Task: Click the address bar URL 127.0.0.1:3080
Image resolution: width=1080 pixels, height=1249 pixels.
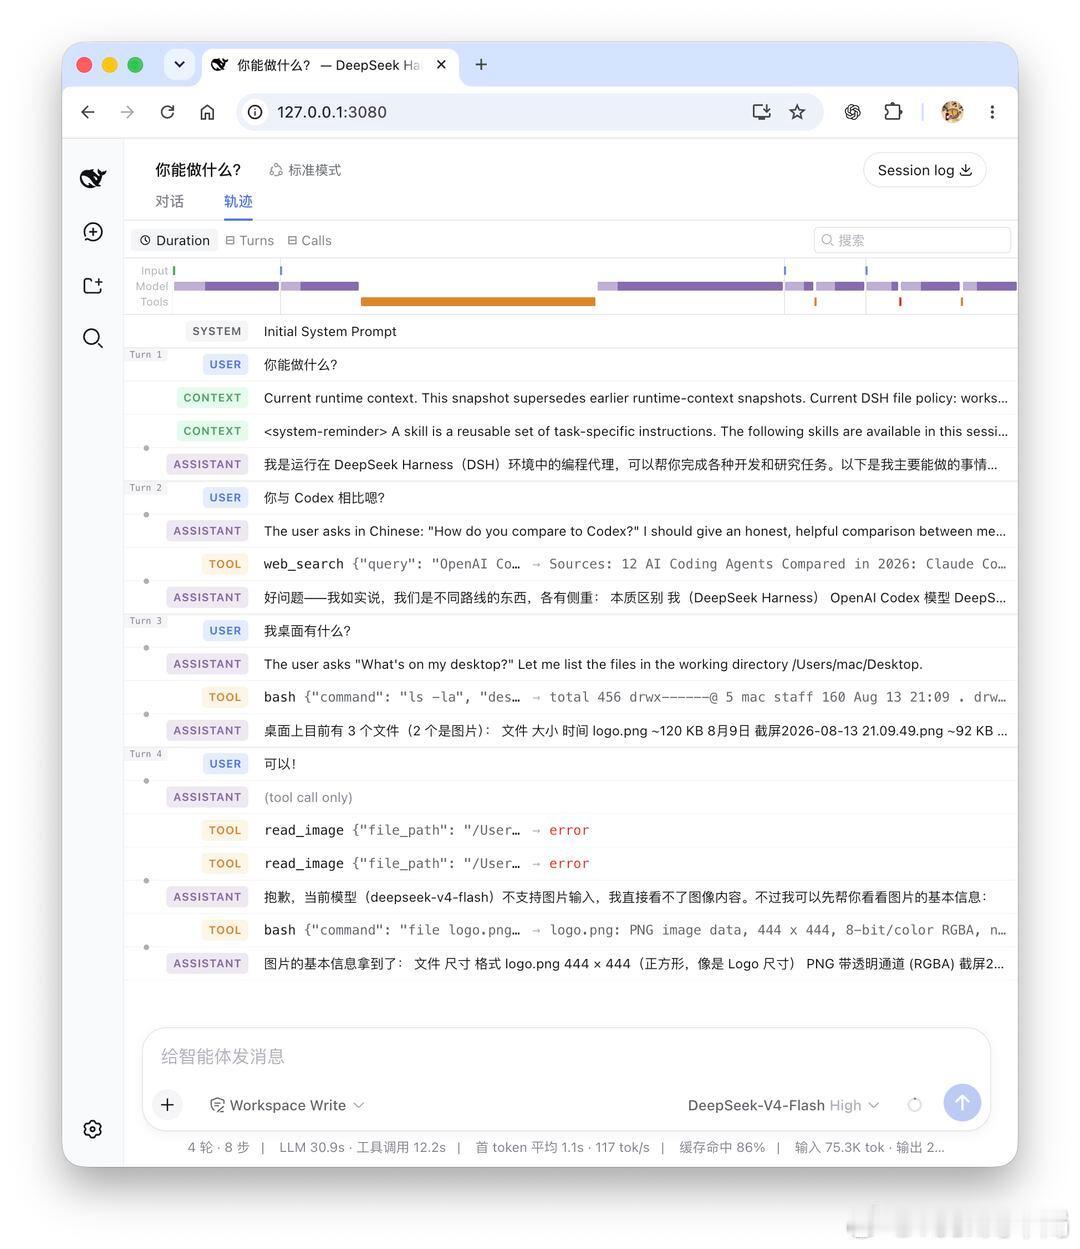Action: (x=332, y=112)
